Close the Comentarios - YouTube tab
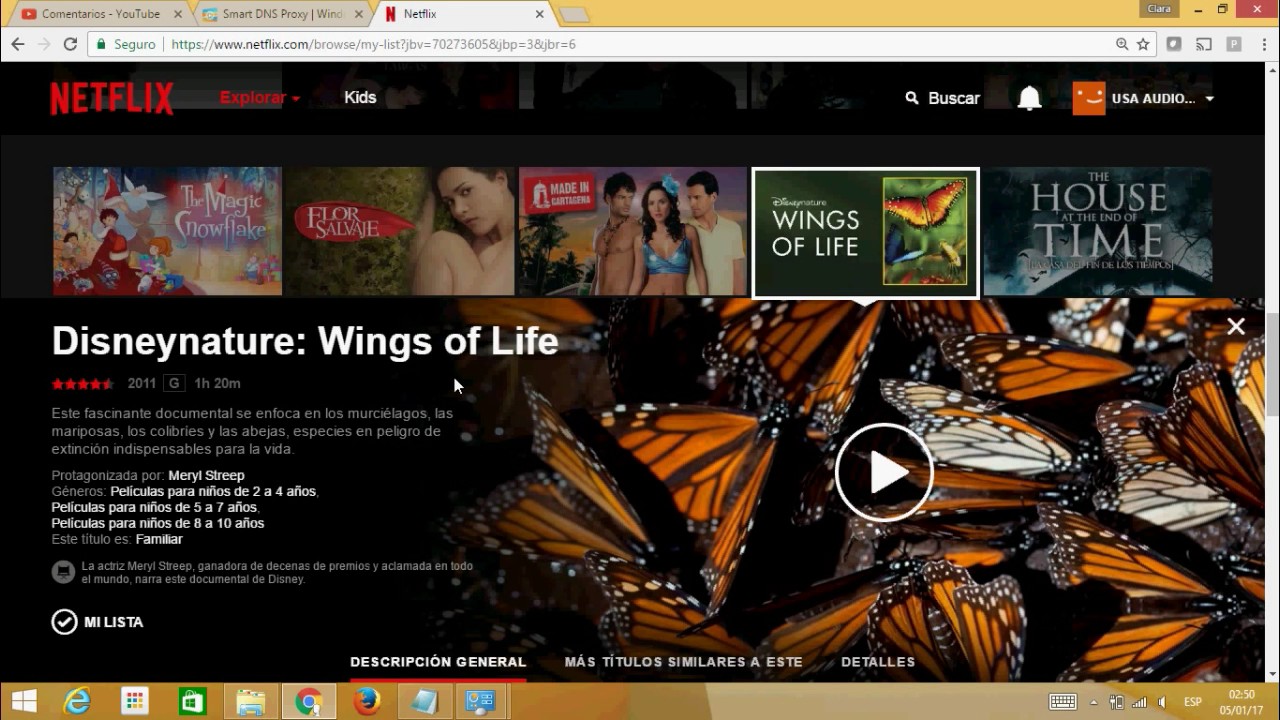This screenshot has height=720, width=1280. pos(179,14)
